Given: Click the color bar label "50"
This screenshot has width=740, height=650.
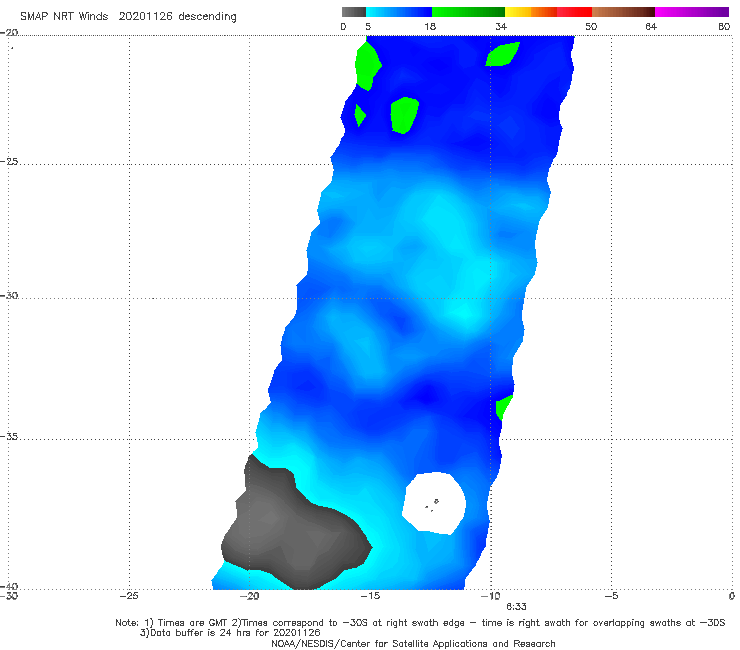Looking at the screenshot, I should point(591,26).
